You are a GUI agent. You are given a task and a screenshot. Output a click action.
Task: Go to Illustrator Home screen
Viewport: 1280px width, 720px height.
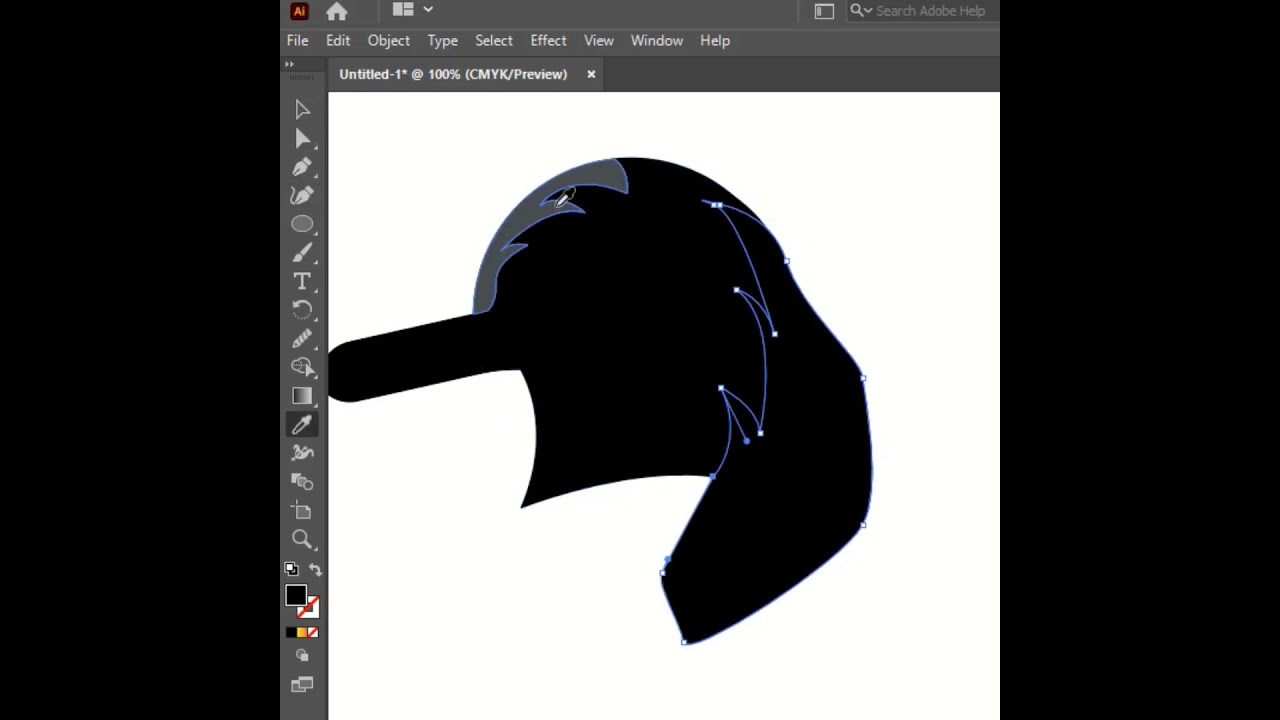coord(337,11)
